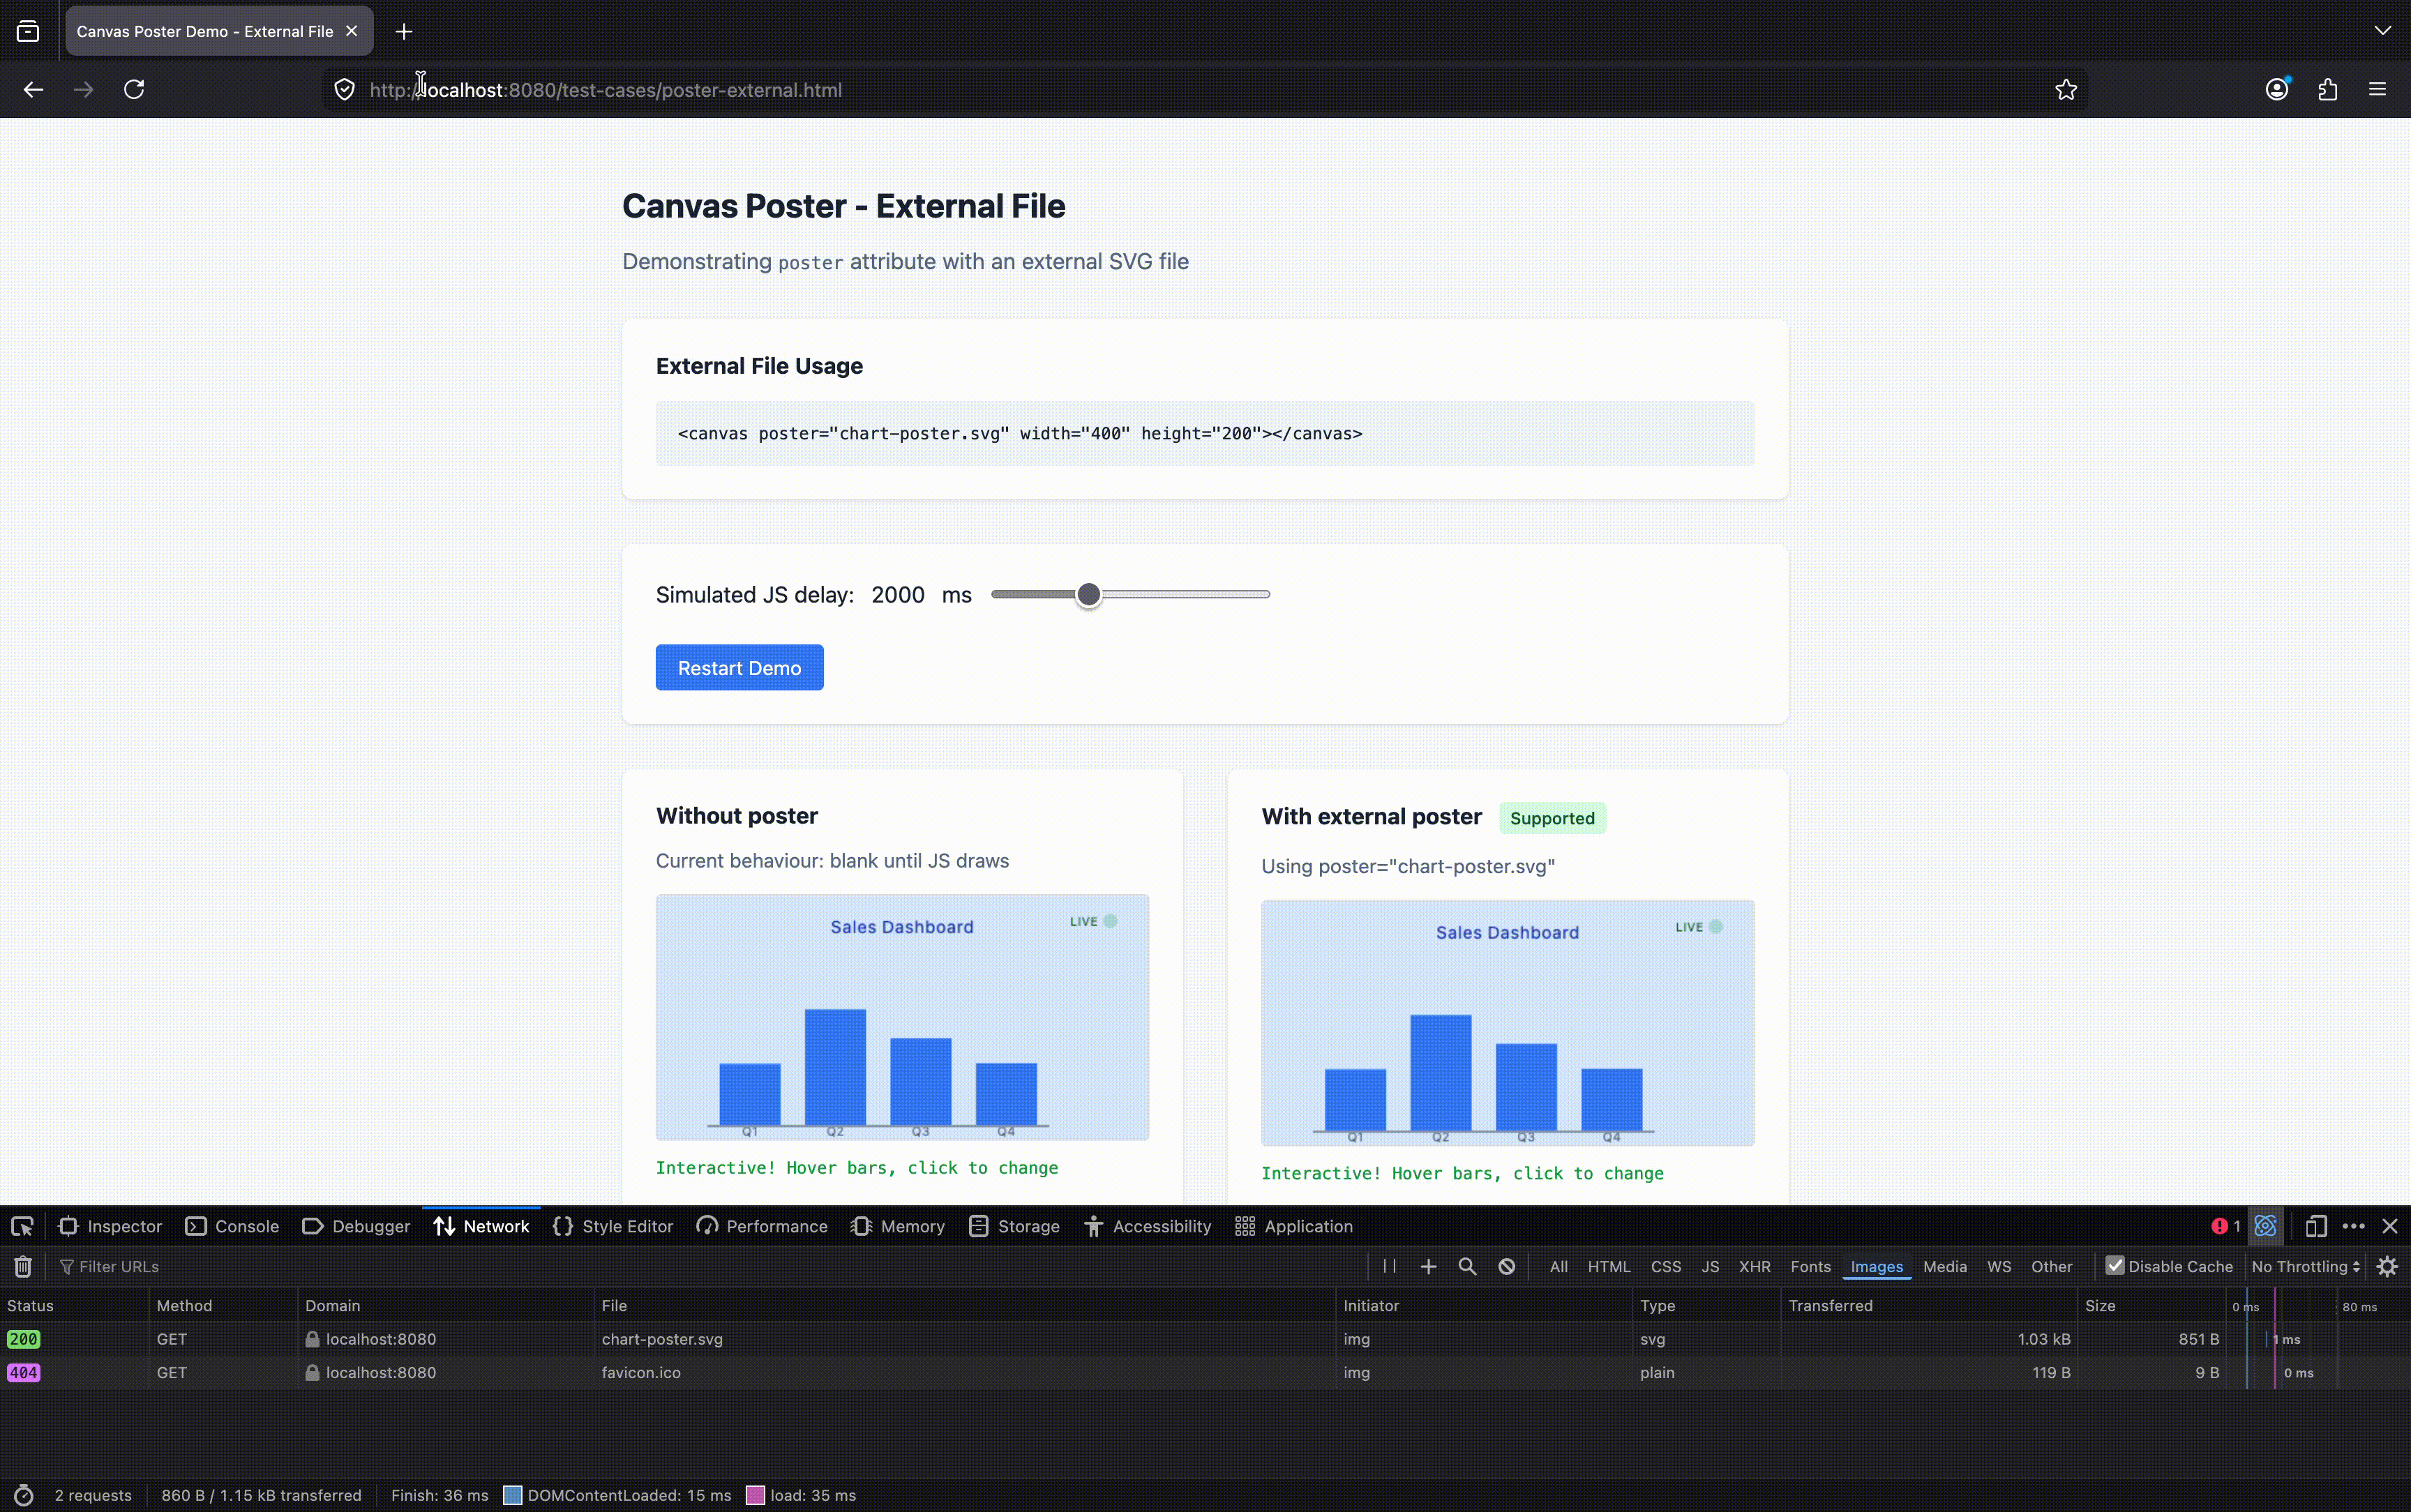Viewport: 2411px width, 1512px height.
Task: Filter requests by Images type
Action: 1876,1266
